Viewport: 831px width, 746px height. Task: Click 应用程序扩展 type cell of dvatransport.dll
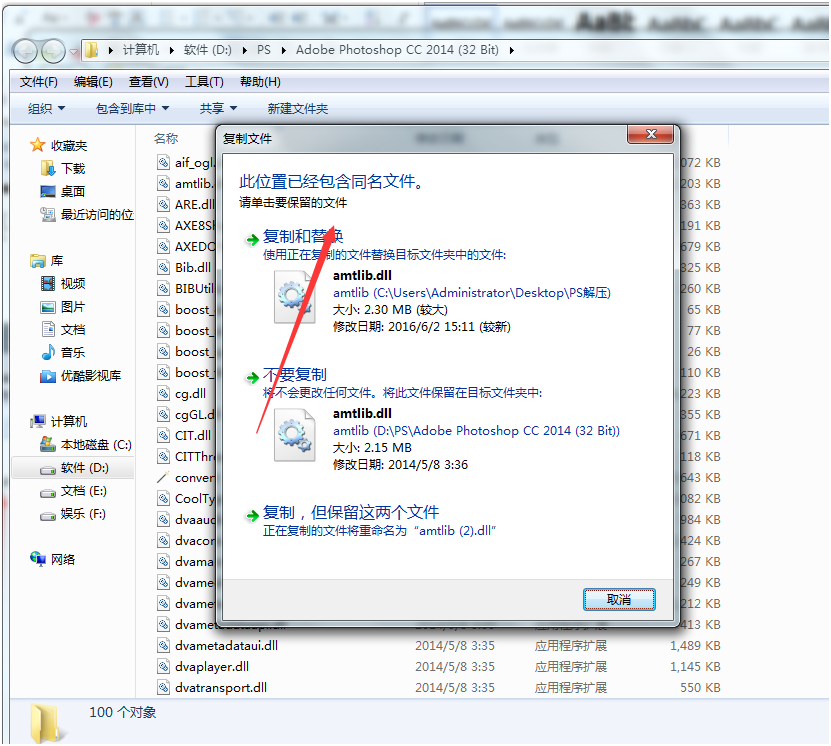pos(571,688)
